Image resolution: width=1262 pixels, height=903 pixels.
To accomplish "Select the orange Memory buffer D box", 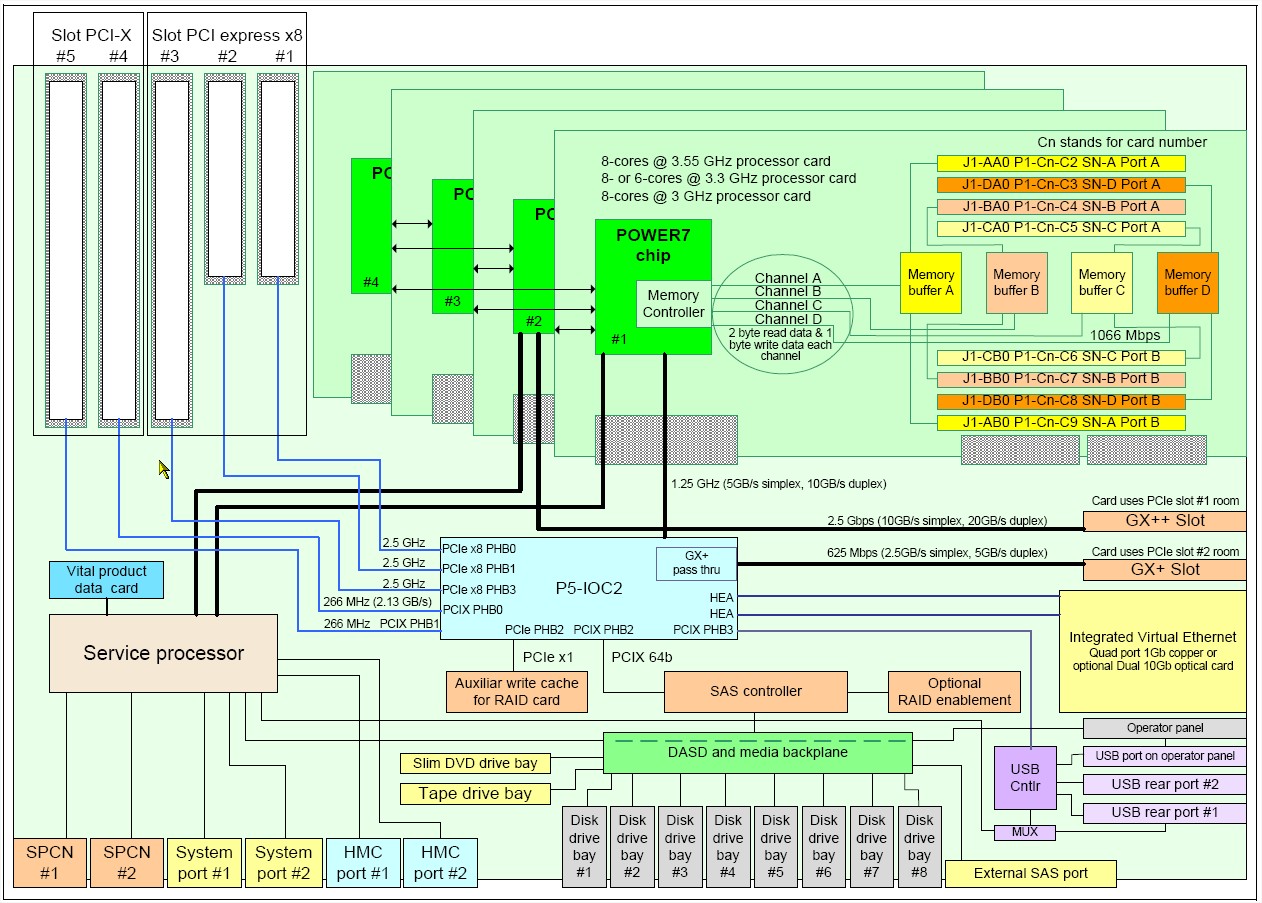I will 1187,283.
